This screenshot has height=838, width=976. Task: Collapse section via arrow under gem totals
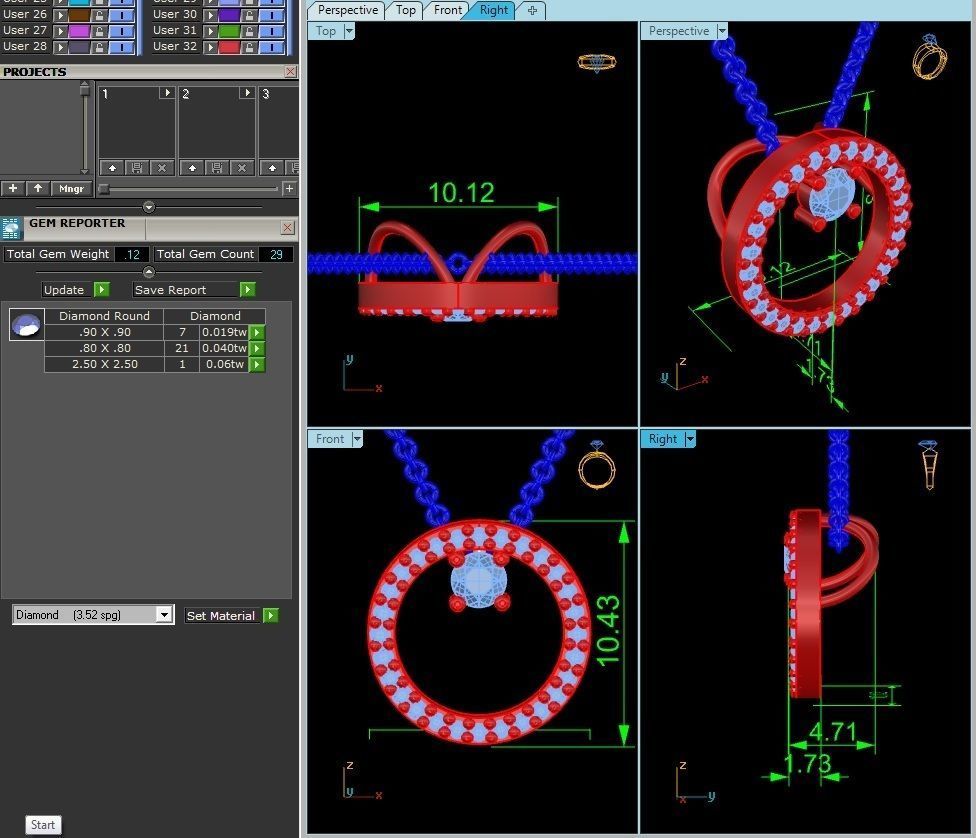click(149, 272)
